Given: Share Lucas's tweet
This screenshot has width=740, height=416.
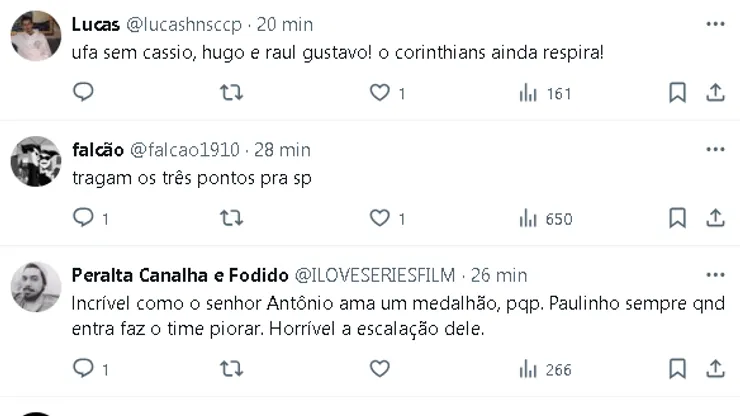Looking at the screenshot, I should point(715,93).
